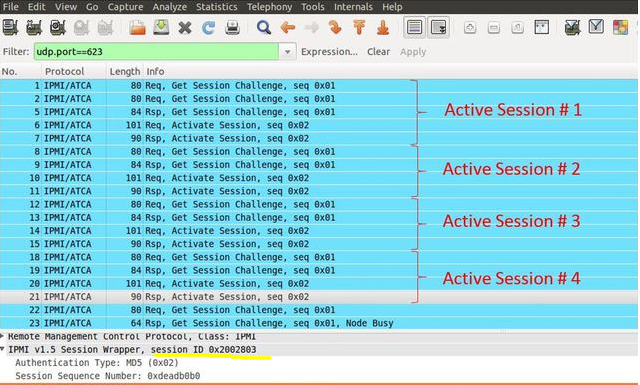Edit display filters funnel icon
The height and width of the screenshot is (385, 640).
tap(596, 27)
